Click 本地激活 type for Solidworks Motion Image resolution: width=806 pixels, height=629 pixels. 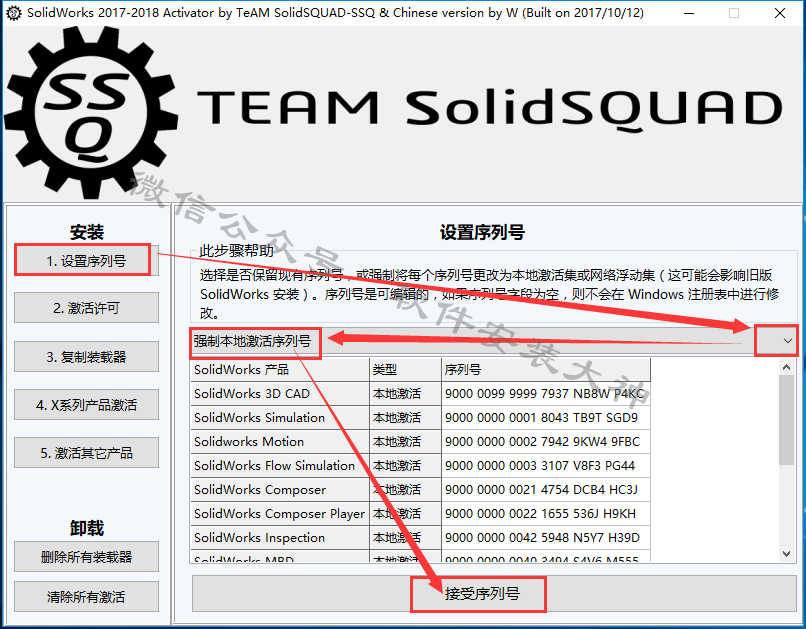click(406, 441)
